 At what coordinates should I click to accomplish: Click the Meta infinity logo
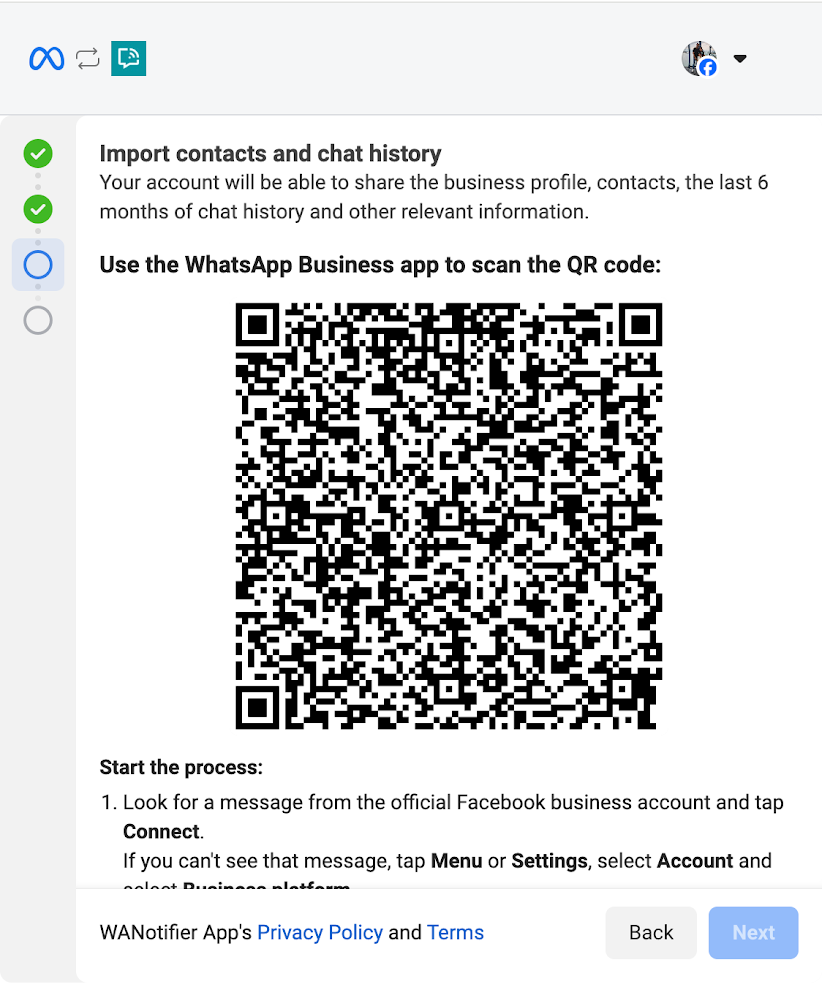click(47, 59)
